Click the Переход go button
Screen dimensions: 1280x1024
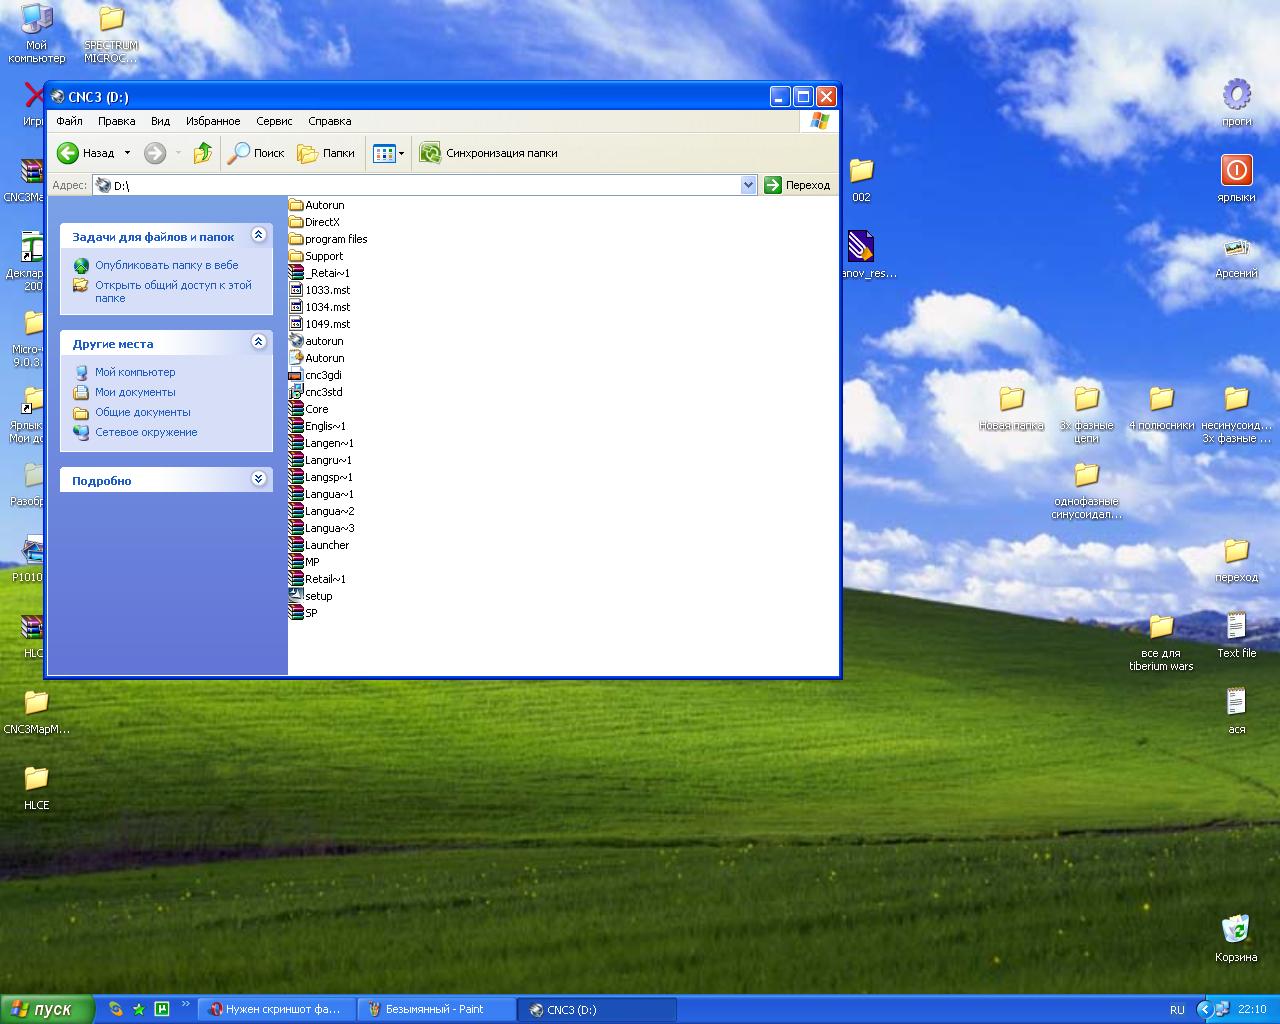798,185
